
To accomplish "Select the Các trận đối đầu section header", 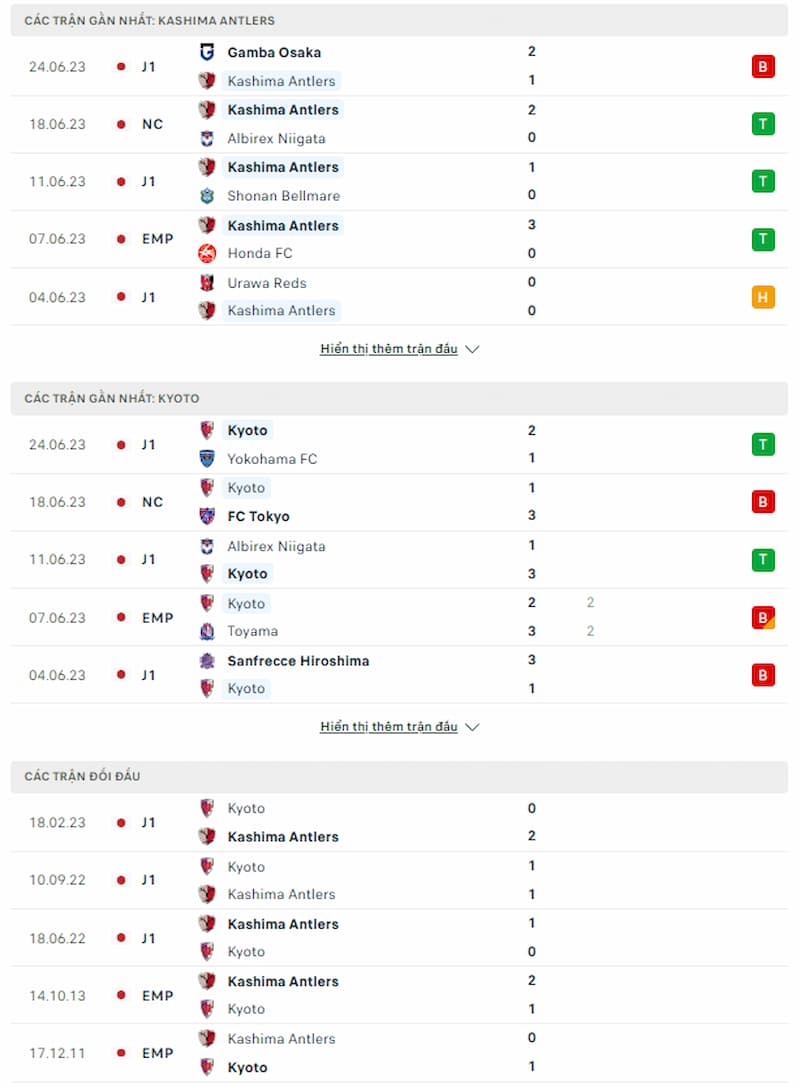I will coord(399,776).
